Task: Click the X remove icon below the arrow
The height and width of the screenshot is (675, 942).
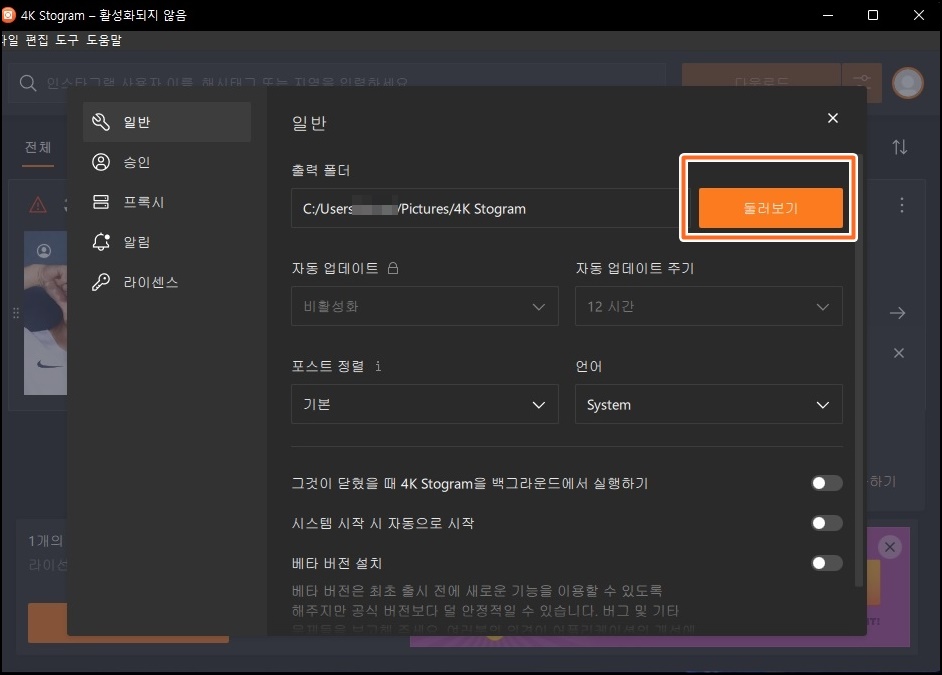Action: tap(899, 353)
